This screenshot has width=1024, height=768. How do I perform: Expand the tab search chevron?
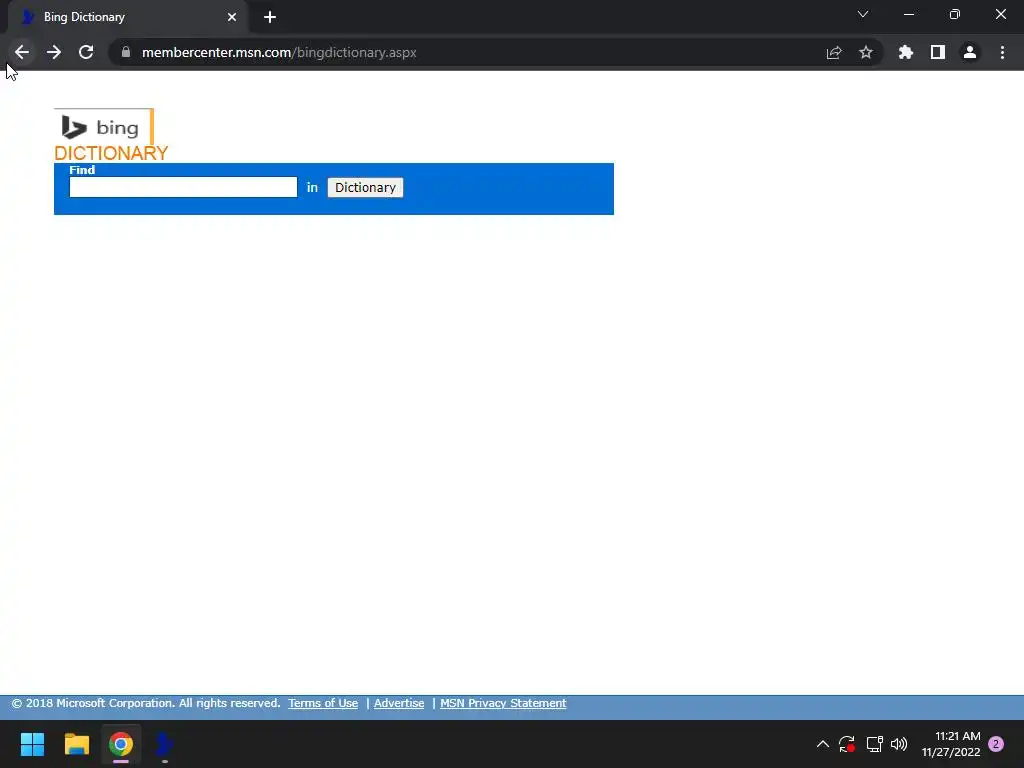coord(863,14)
